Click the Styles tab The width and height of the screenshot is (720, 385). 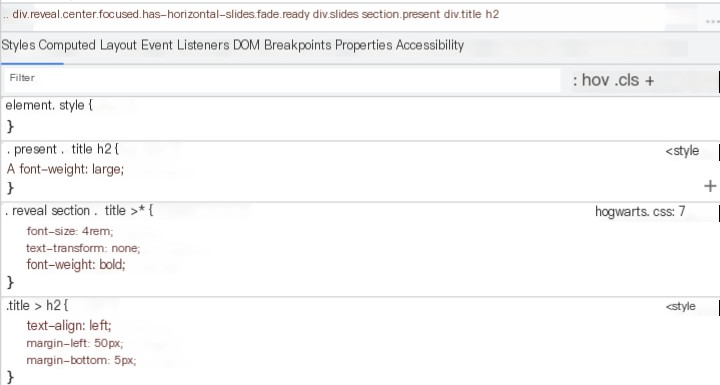pos(18,45)
